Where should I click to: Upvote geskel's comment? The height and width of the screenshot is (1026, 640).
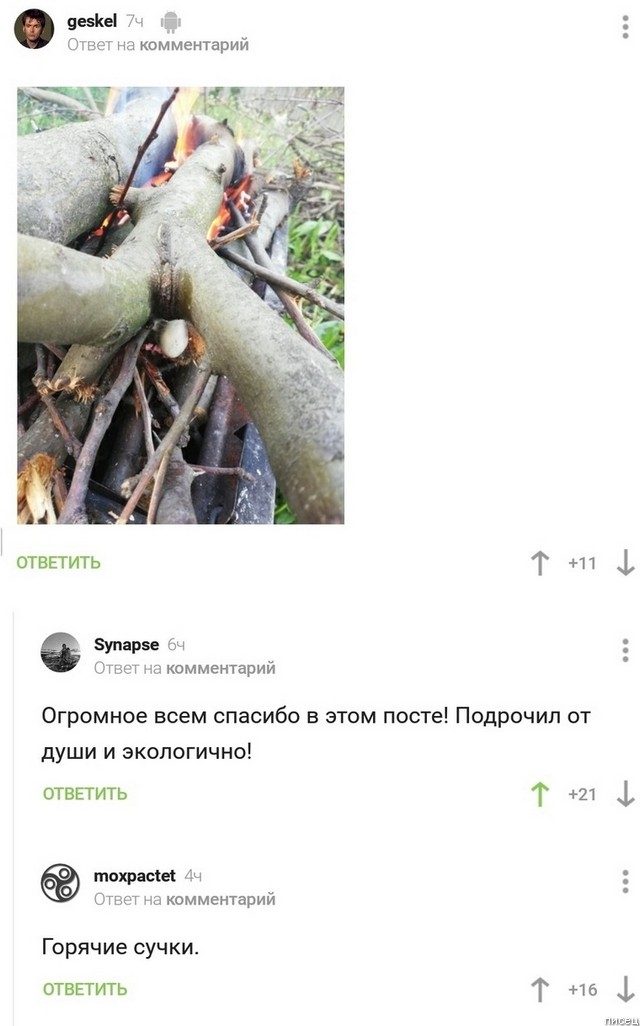click(x=540, y=563)
